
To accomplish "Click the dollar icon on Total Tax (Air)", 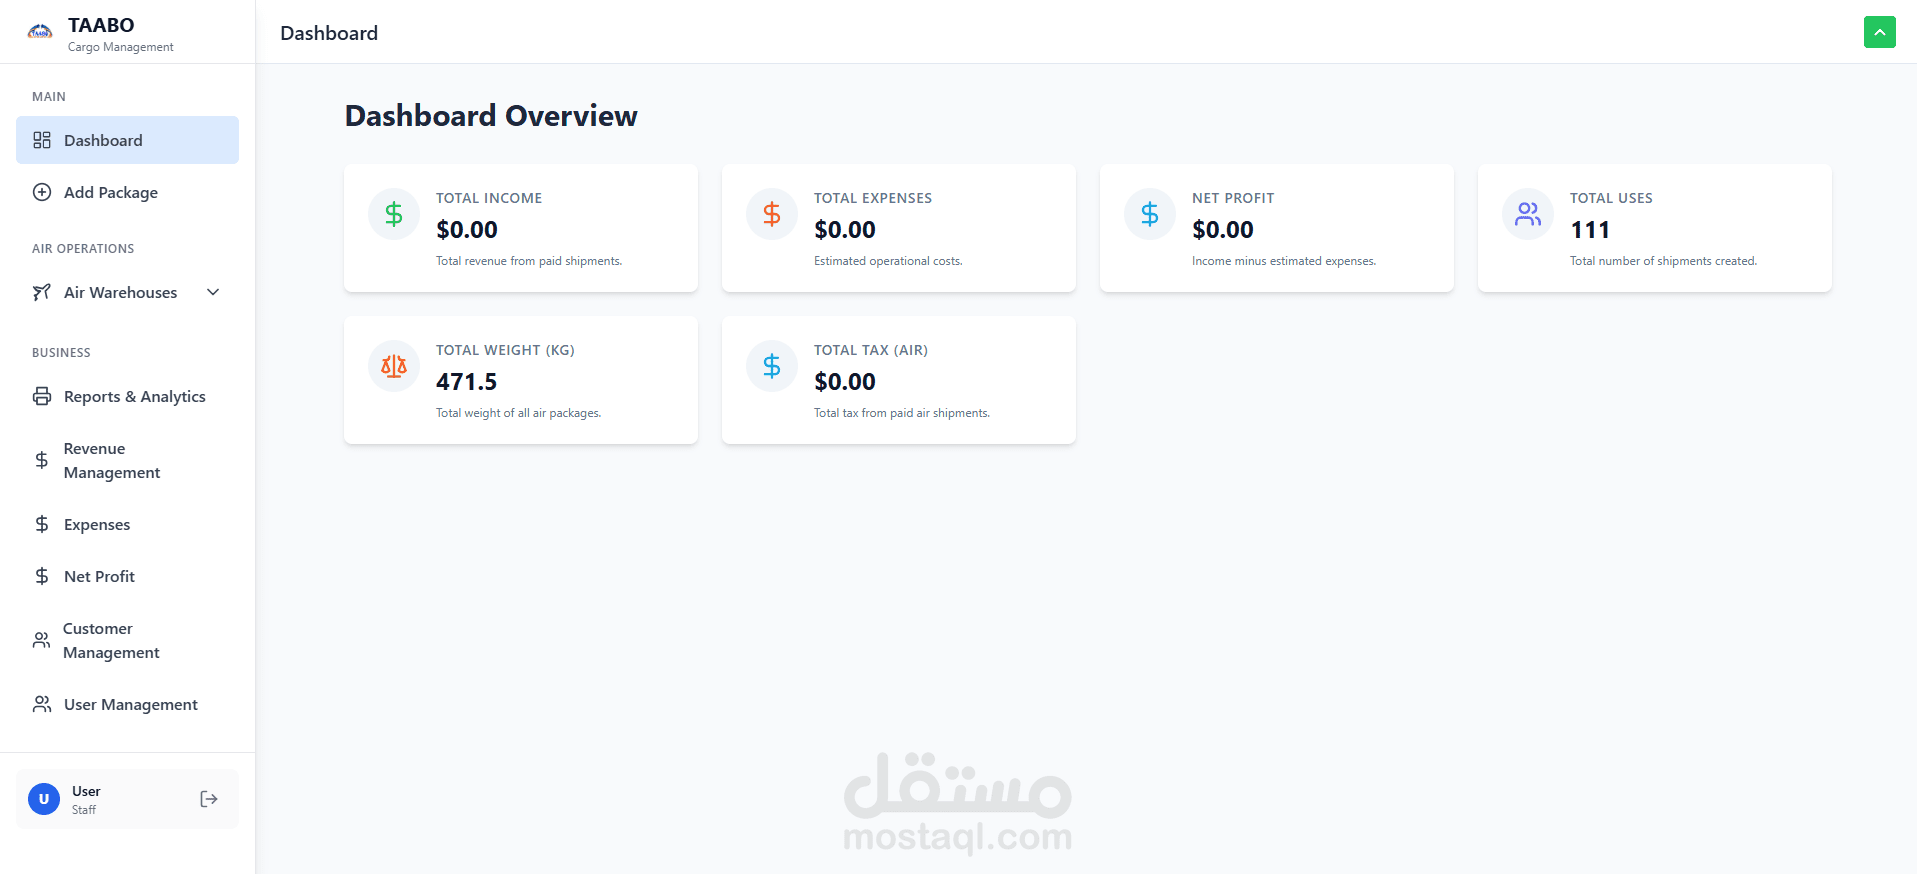I will [x=772, y=366].
